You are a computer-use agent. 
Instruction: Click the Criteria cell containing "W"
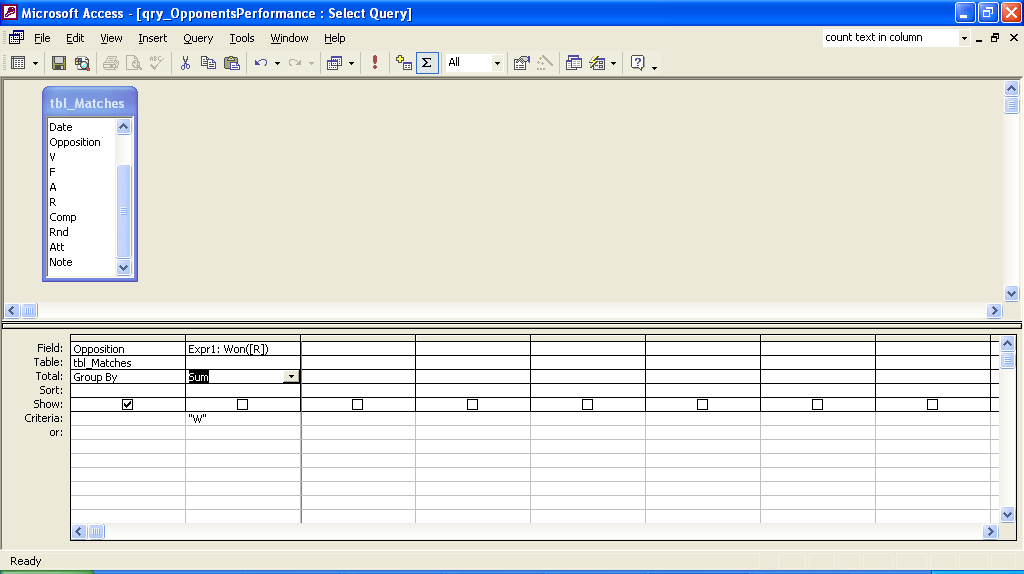point(243,419)
